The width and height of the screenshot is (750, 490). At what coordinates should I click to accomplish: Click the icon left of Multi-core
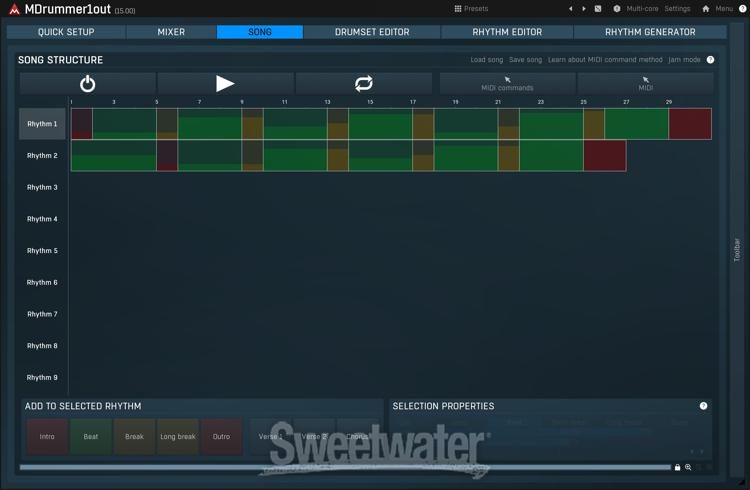tap(617, 9)
